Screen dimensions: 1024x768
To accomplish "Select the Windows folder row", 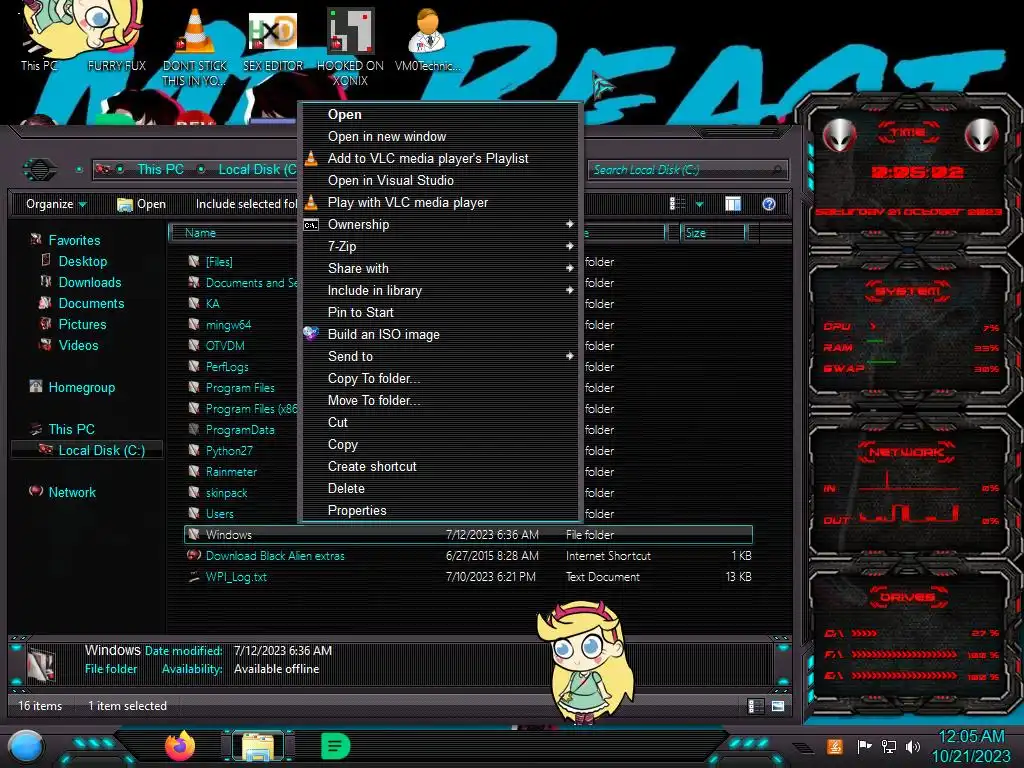I will pyautogui.click(x=468, y=534).
